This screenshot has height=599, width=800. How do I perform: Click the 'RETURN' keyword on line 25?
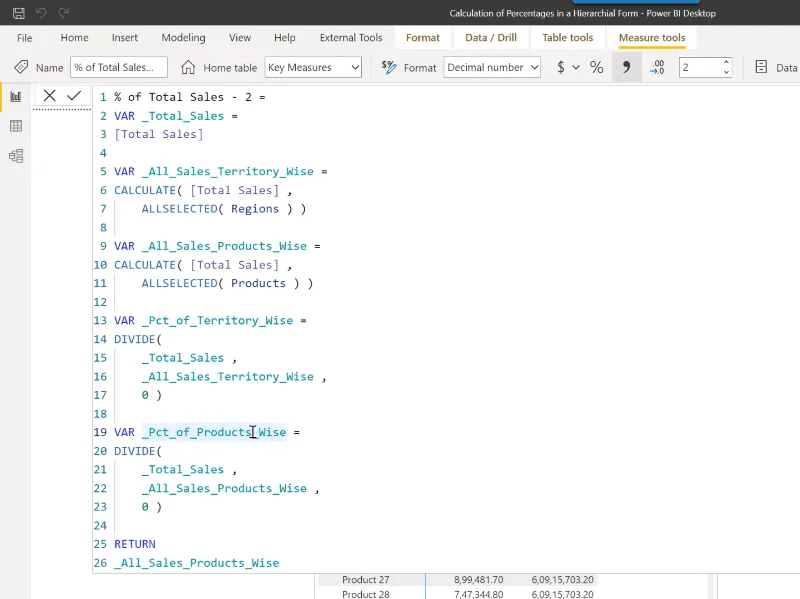pyautogui.click(x=135, y=544)
